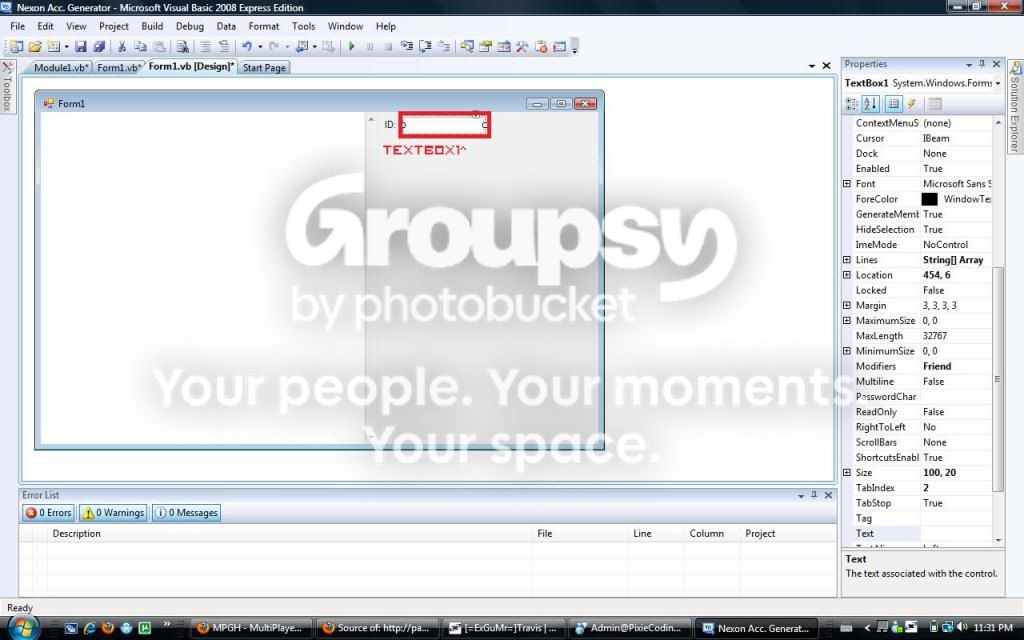The height and width of the screenshot is (640, 1024).
Task: Expand the MaximumSize property
Action: 847,321
